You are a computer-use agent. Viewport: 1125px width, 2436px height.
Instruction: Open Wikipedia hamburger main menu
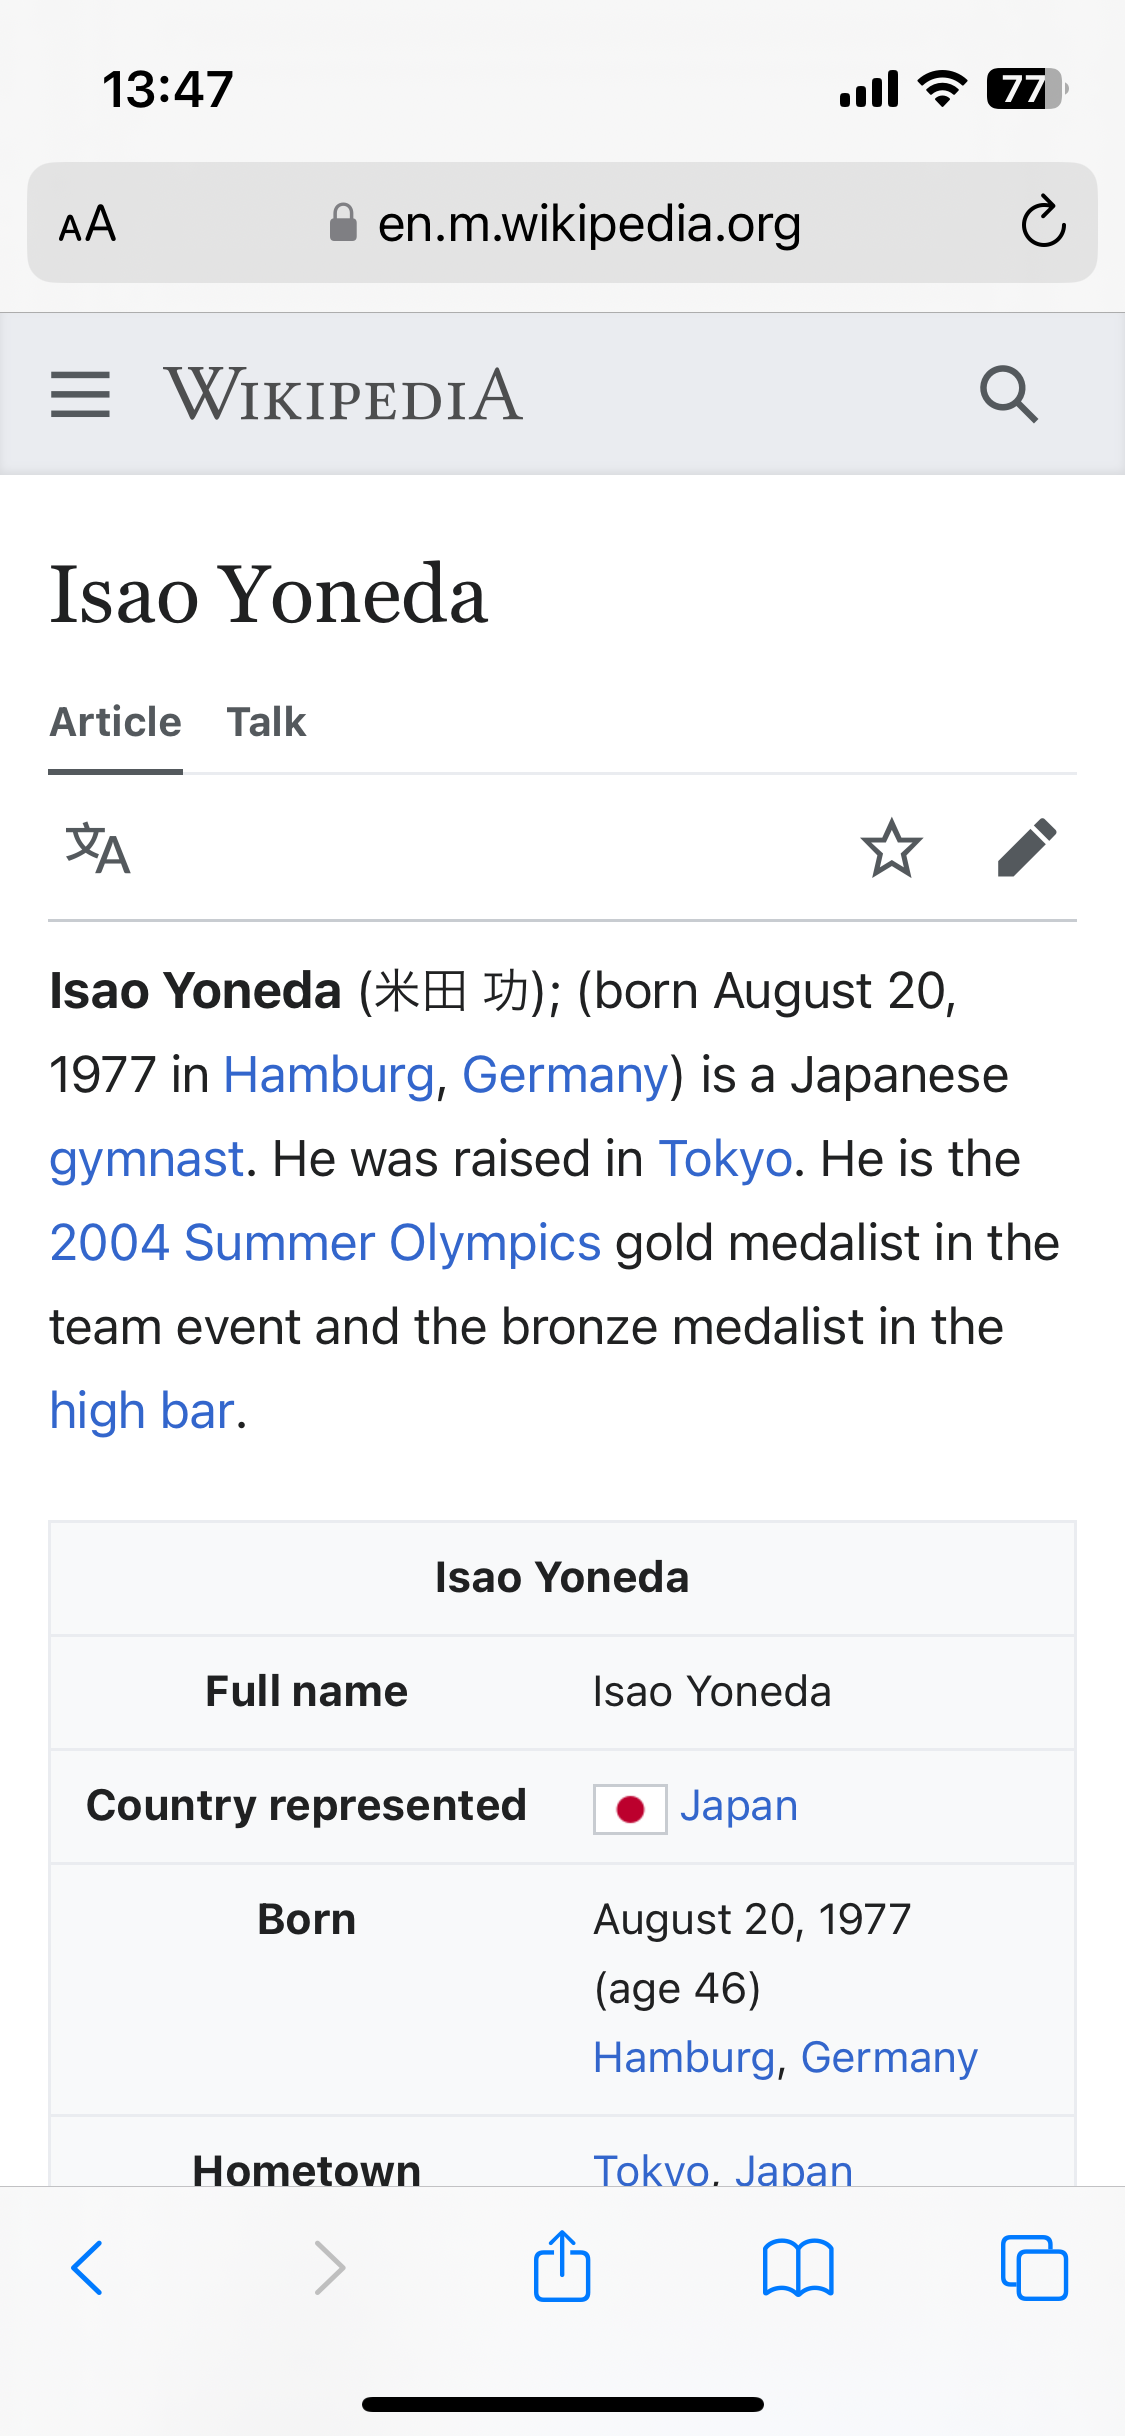[x=80, y=394]
